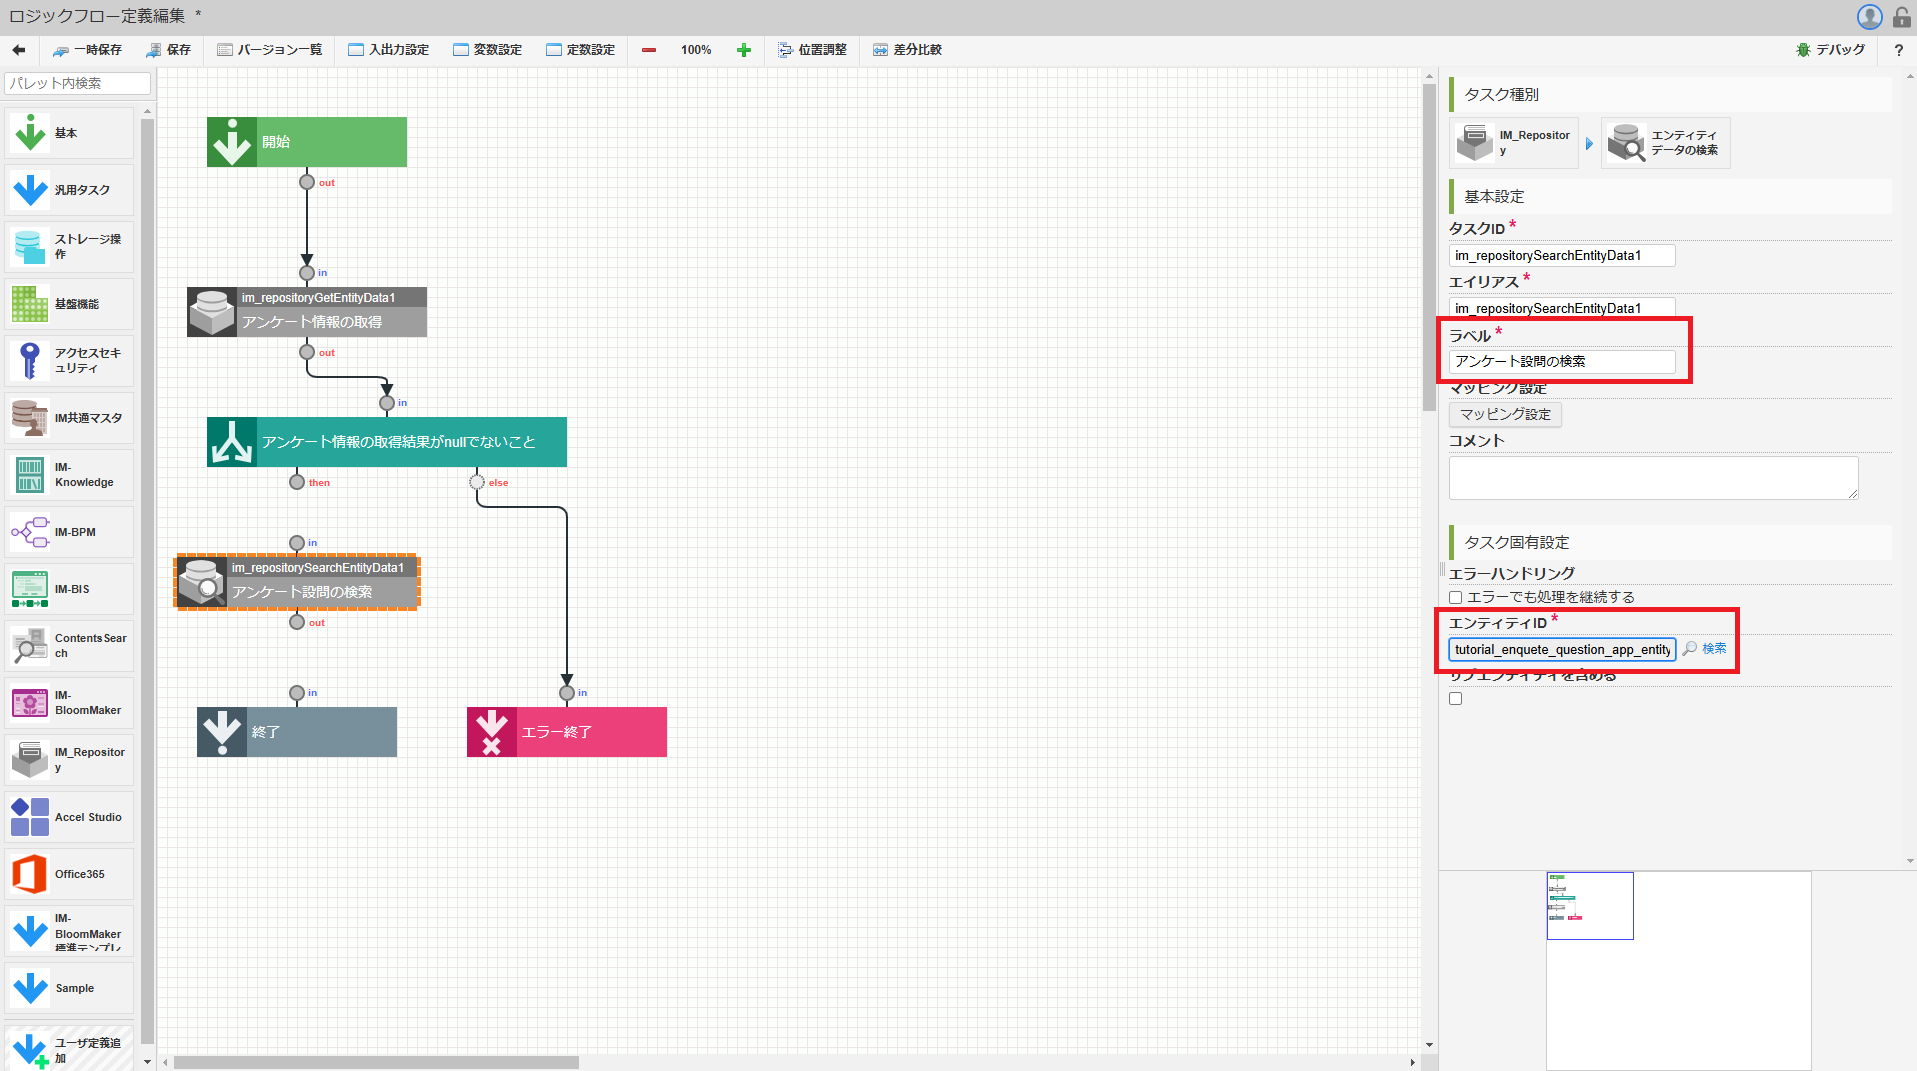Select the ストレージ操作 palette icon
Screen dimensions: 1917x1071
67,246
